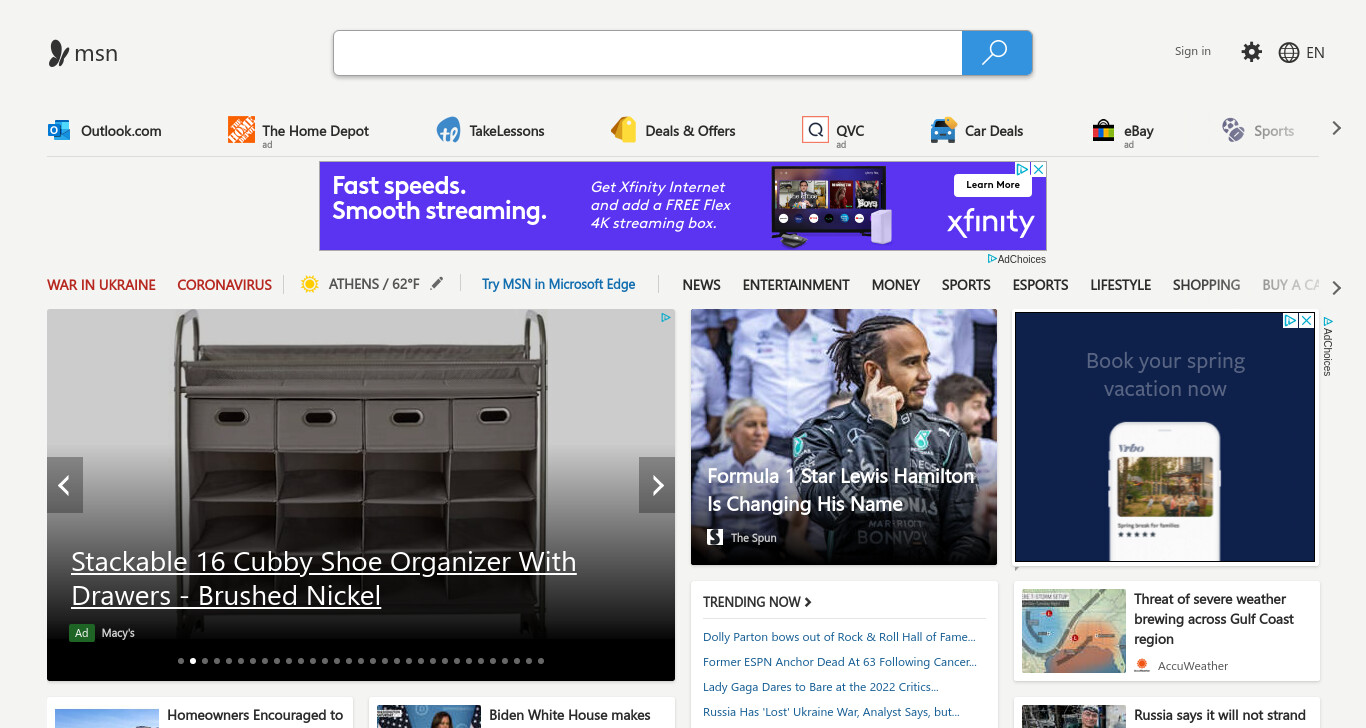Open the NEWS tab
This screenshot has width=1366, height=728.
coord(701,285)
